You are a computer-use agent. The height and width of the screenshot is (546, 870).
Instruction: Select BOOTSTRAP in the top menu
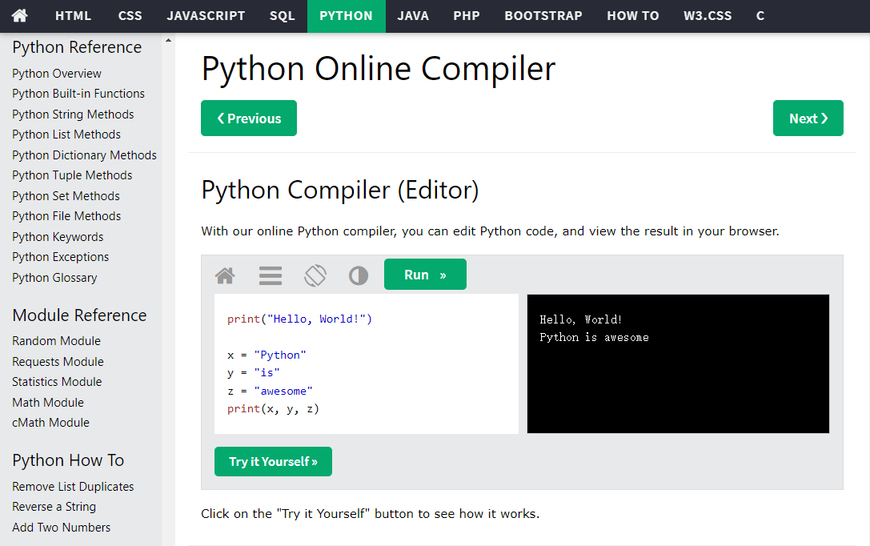[x=543, y=16]
